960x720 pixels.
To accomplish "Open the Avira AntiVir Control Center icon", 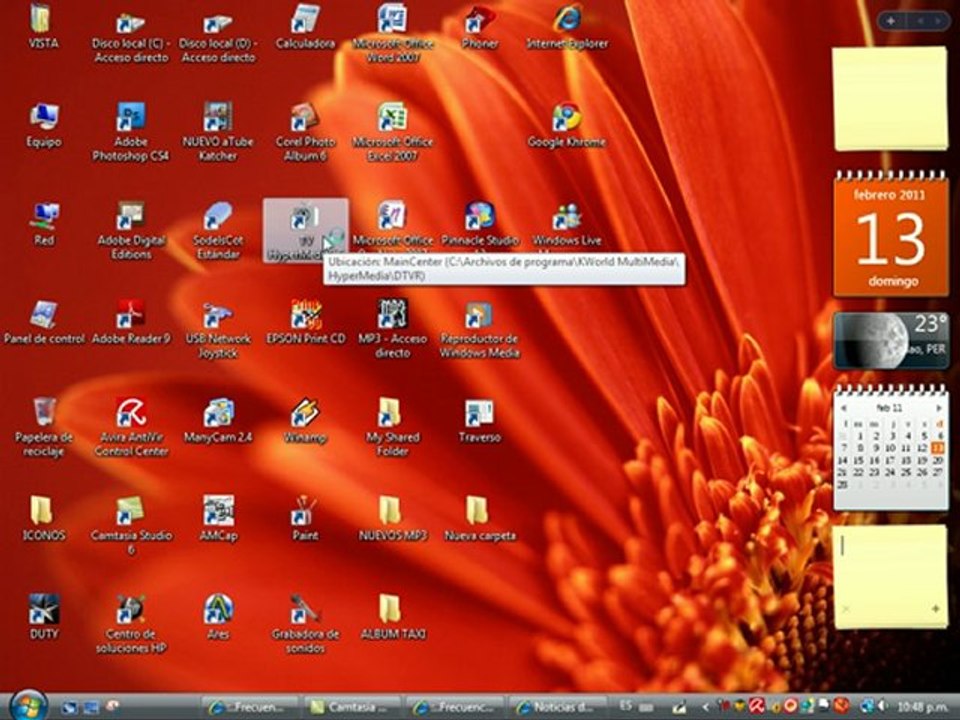I will (x=131, y=413).
